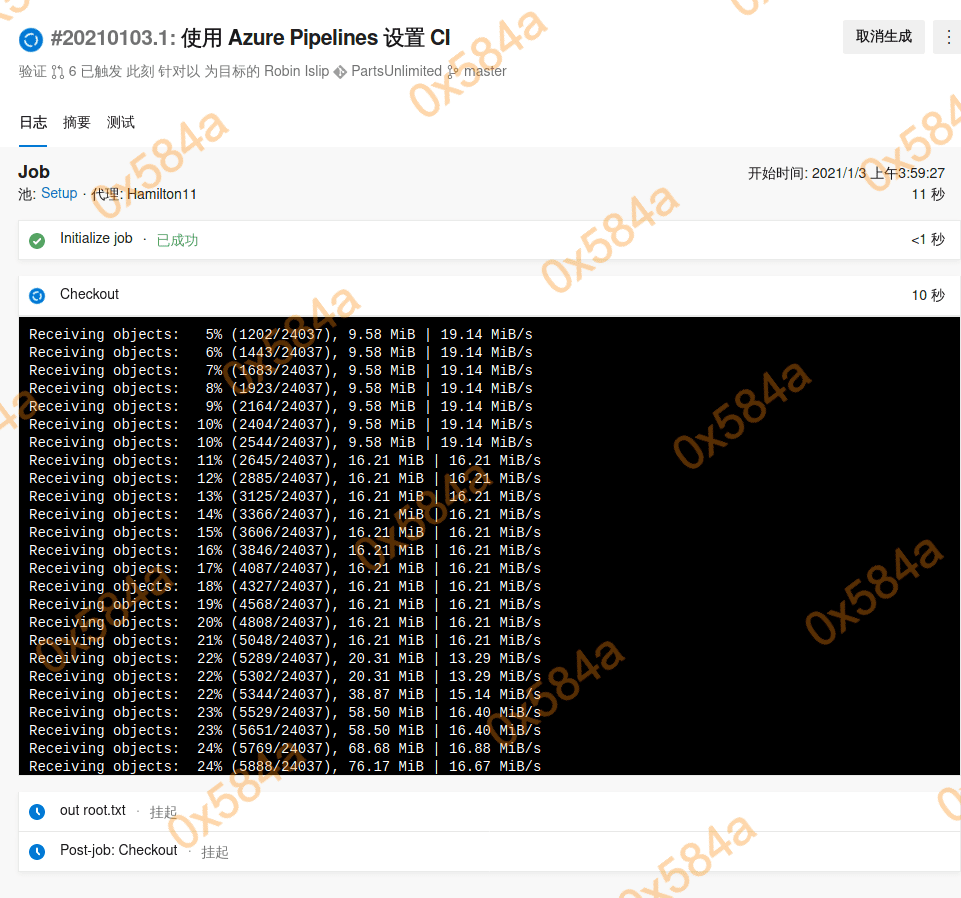Image resolution: width=961 pixels, height=898 pixels.
Task: Open the Setup agent pool link
Action: (x=59, y=193)
